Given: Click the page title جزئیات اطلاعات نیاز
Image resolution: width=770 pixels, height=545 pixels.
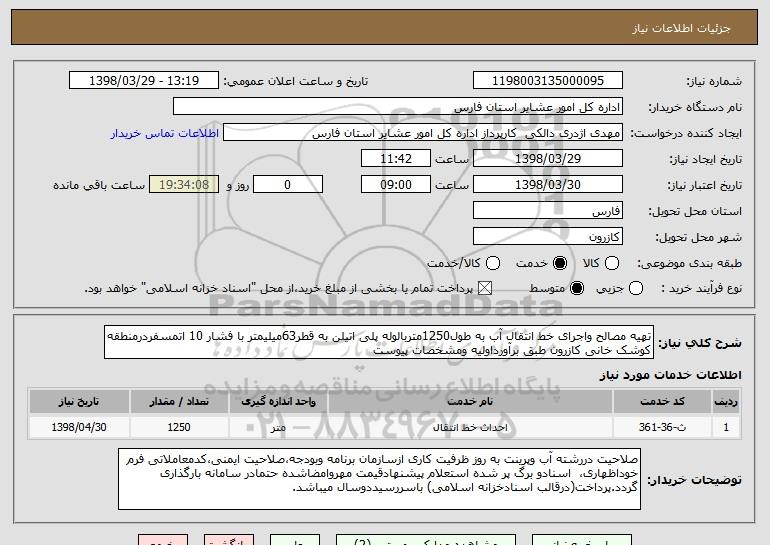Looking at the screenshot, I should point(681,28).
